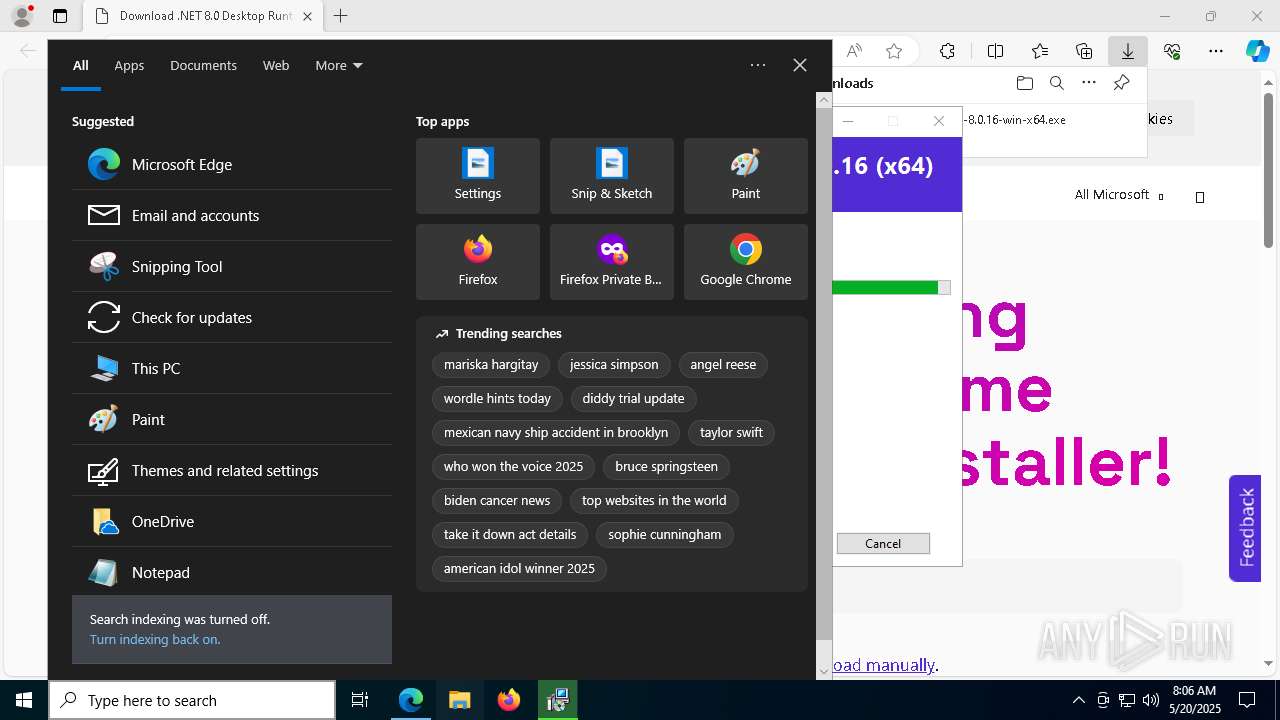Open Snip & Sketch top app tile
The height and width of the screenshot is (720, 1280).
tap(612, 176)
